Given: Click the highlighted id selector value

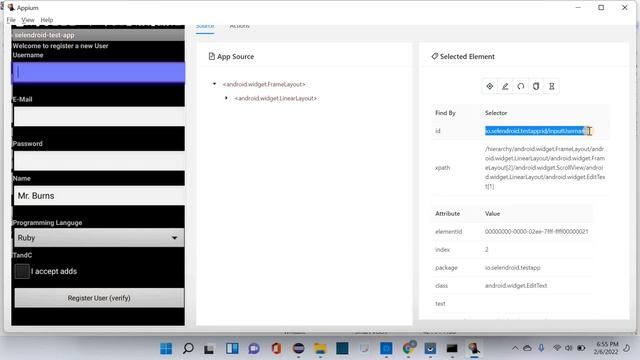Looking at the screenshot, I should (536, 131).
